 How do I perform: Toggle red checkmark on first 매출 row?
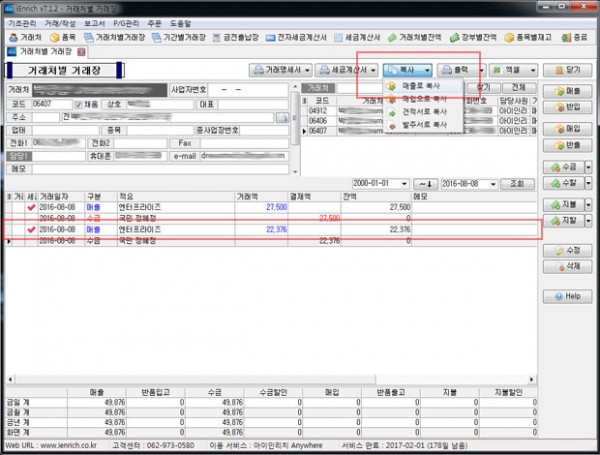pos(31,205)
